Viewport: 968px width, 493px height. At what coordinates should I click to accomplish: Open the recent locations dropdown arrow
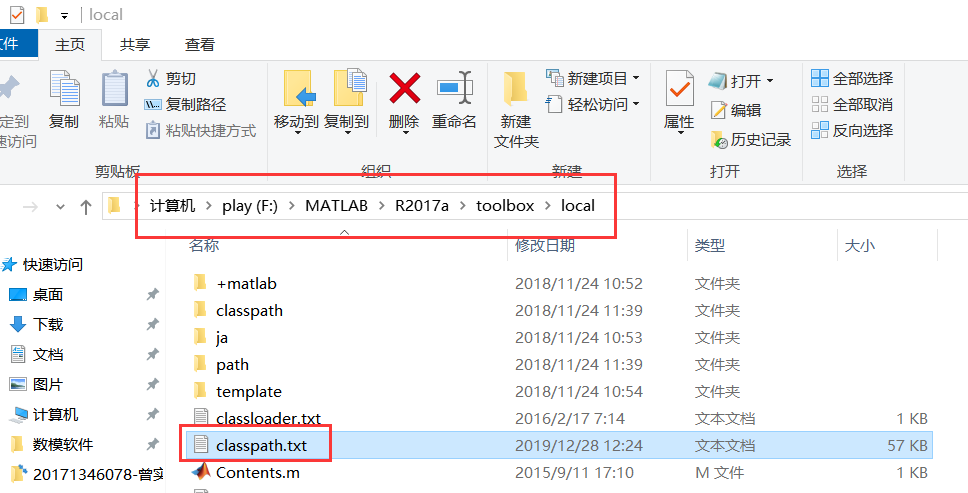60,207
